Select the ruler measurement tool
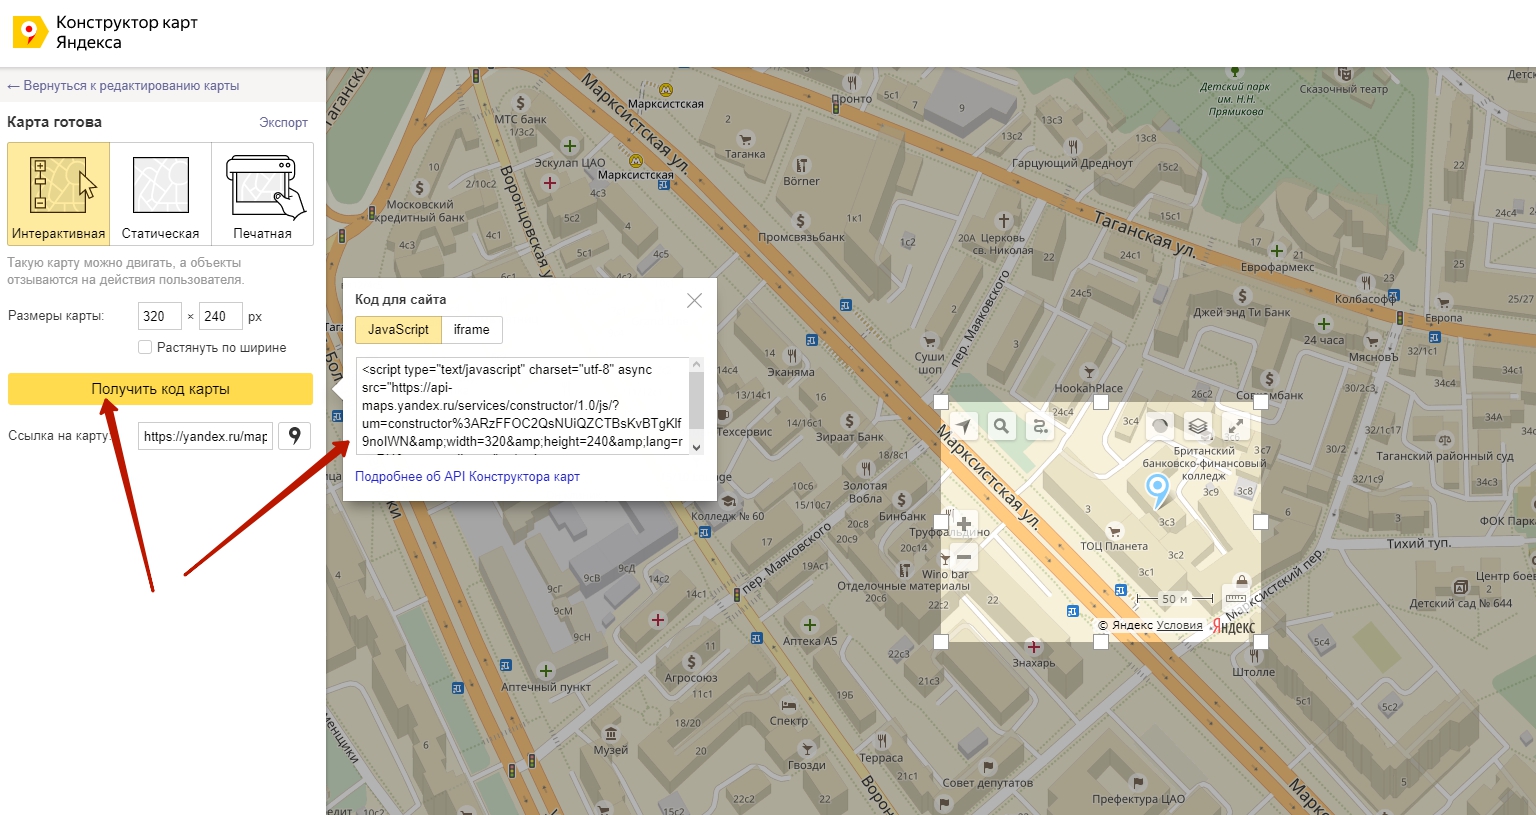The width and height of the screenshot is (1536, 815). tap(1236, 599)
